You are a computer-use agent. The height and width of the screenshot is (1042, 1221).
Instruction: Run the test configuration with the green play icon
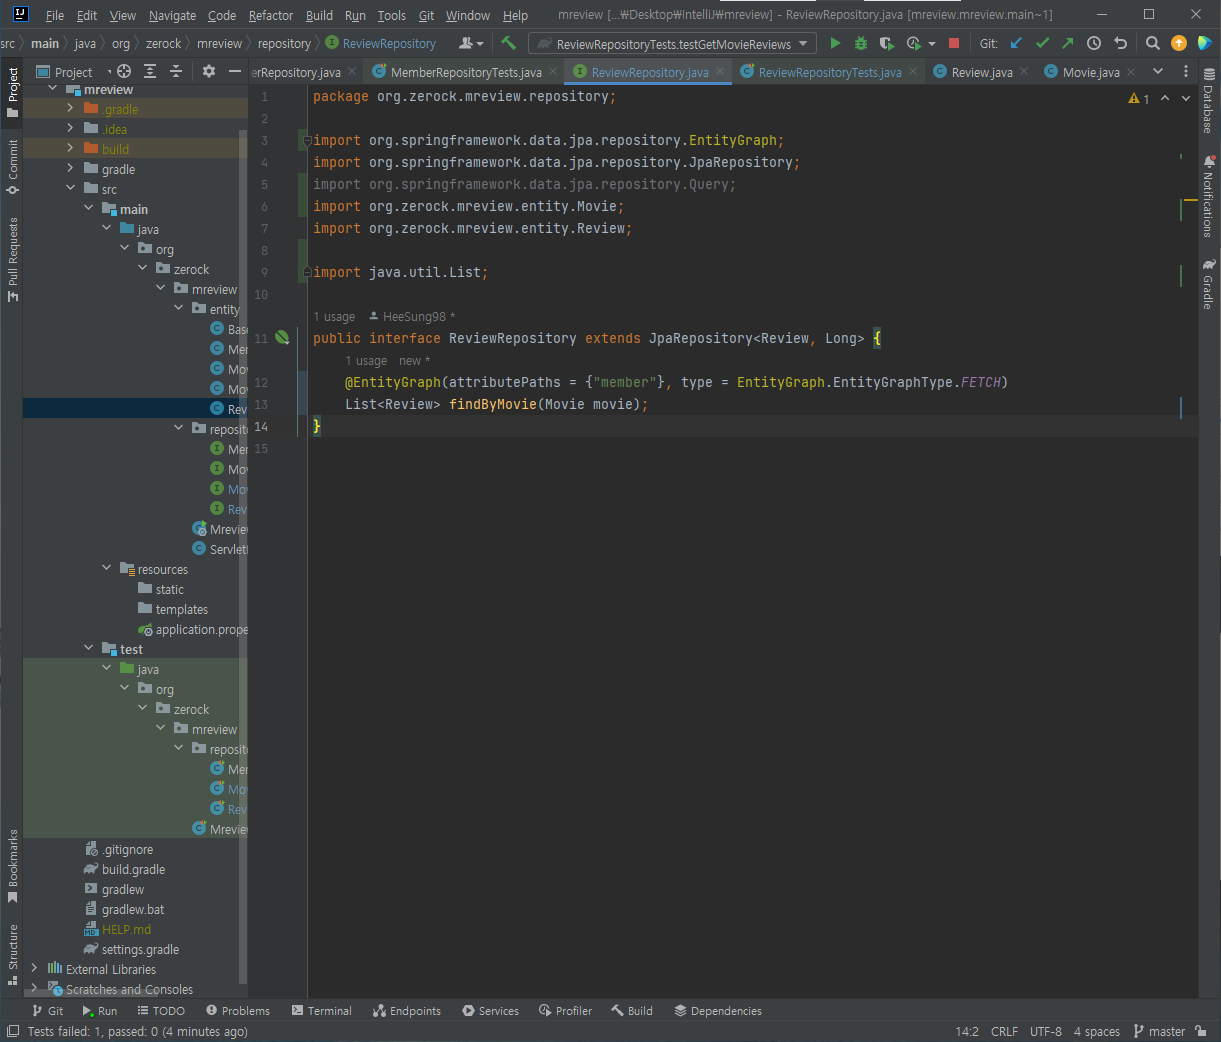tap(835, 43)
